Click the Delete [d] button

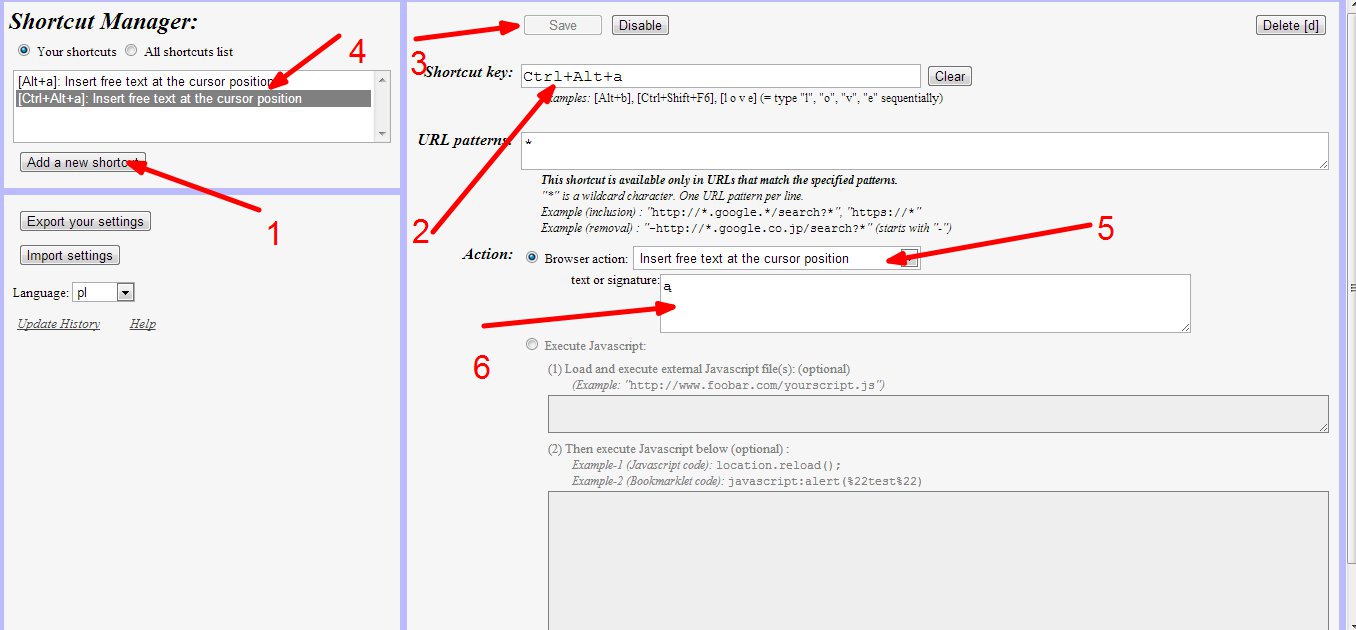(x=1290, y=26)
